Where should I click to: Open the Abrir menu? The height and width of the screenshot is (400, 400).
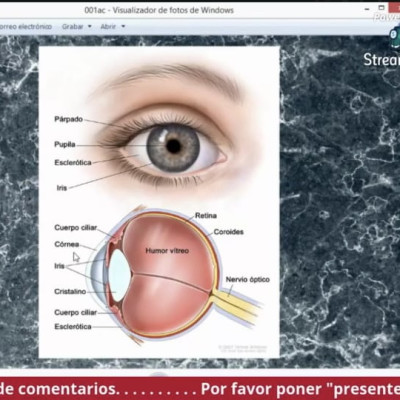(108, 26)
